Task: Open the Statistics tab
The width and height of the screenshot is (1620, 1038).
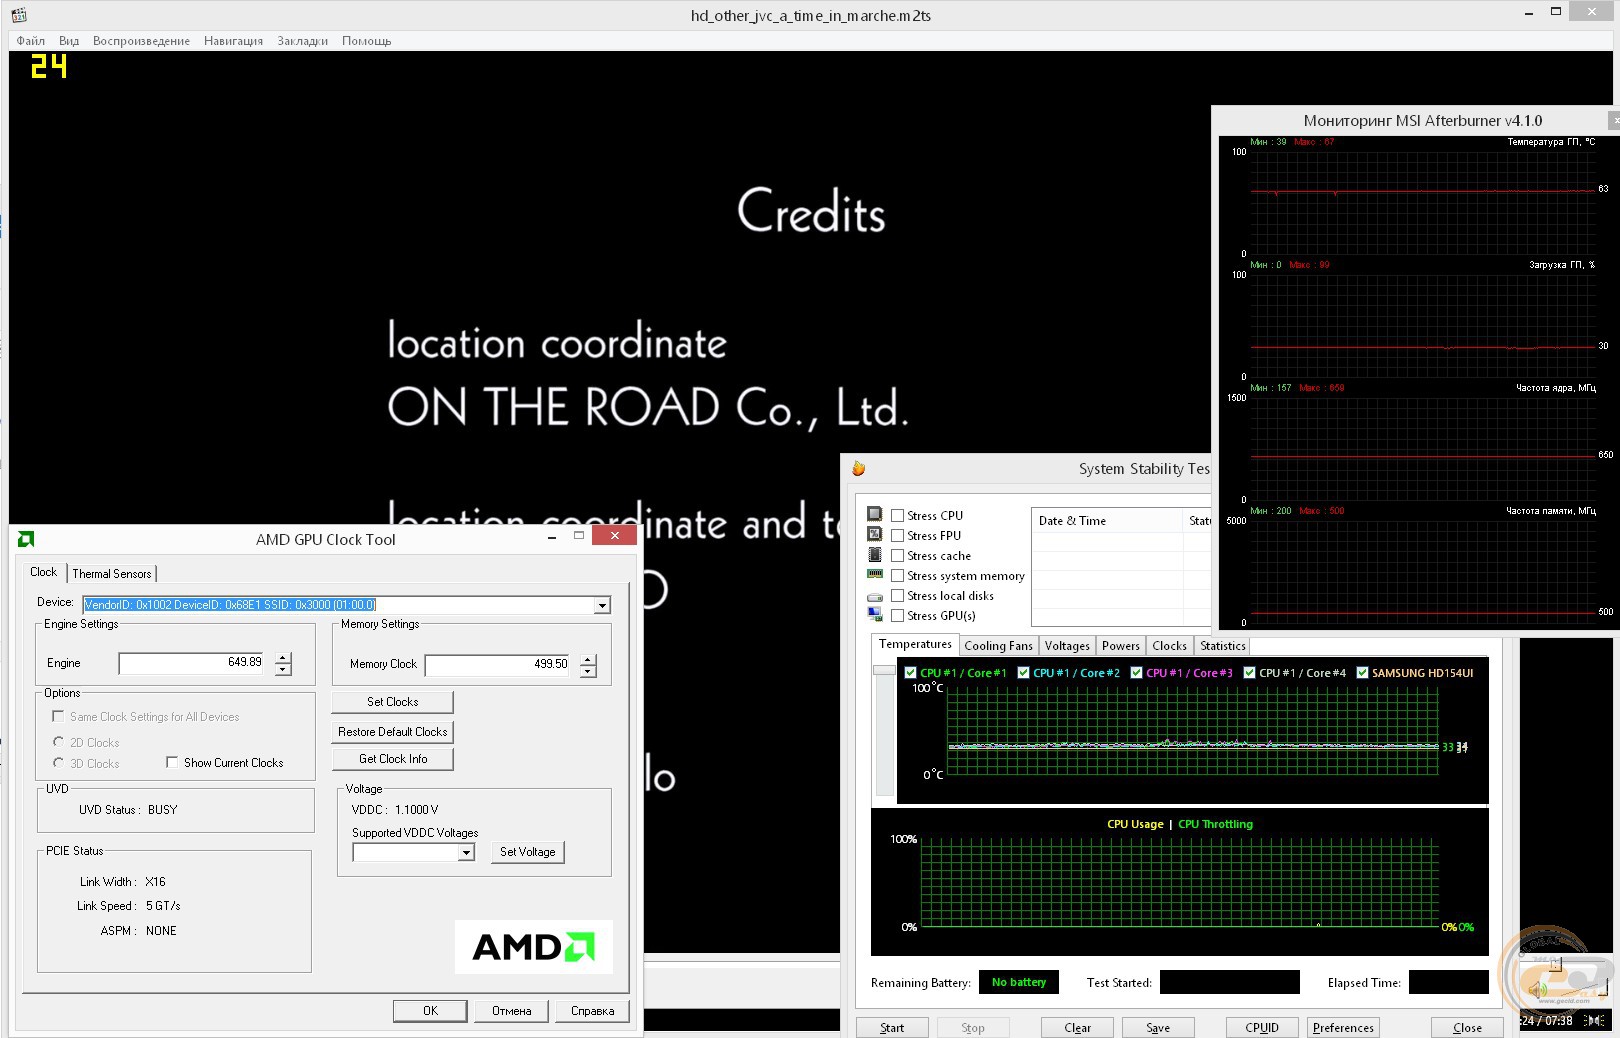Action: pyautogui.click(x=1223, y=646)
